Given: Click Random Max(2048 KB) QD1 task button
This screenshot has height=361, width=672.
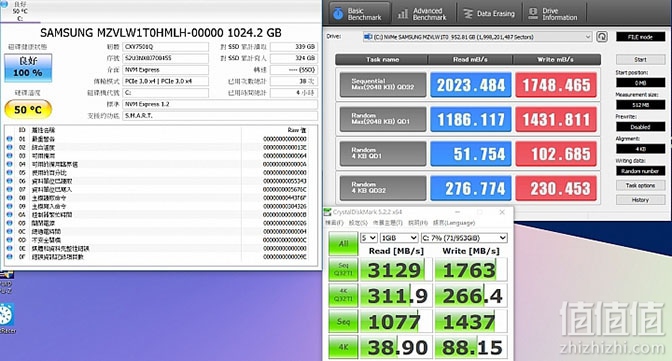Looking at the screenshot, I should (383, 119).
